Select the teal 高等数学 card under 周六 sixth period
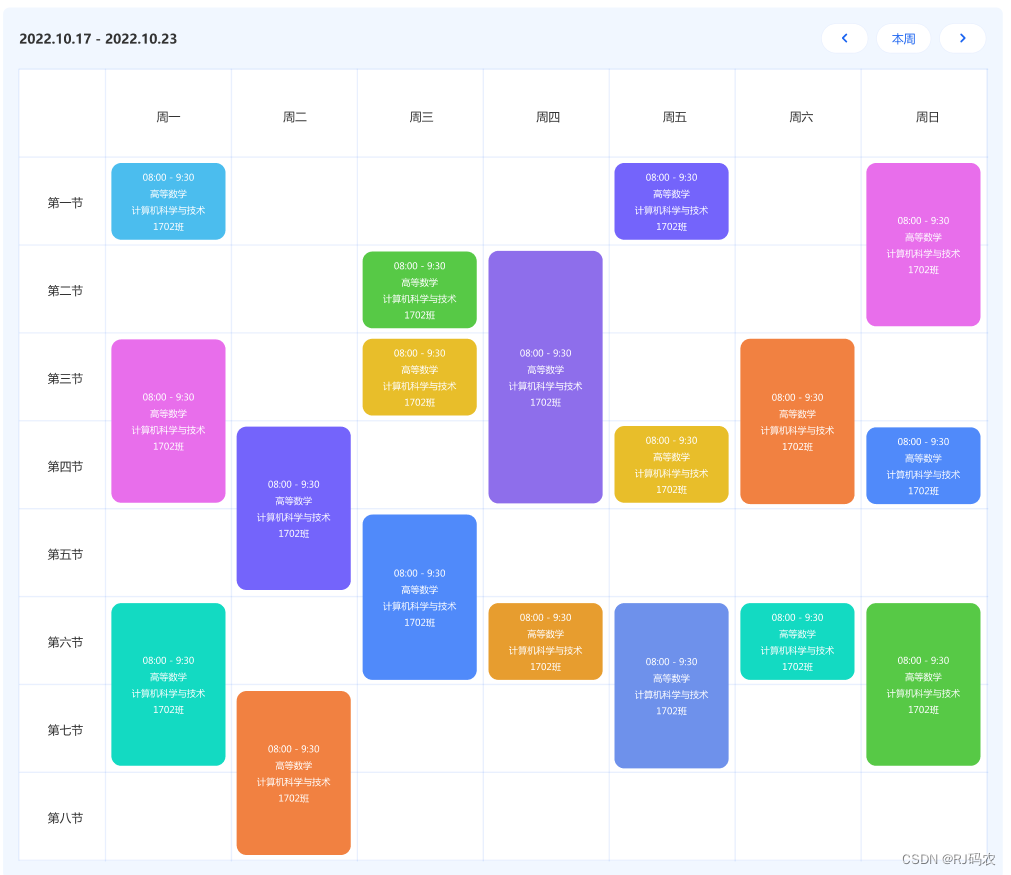Screen dimensions: 1011x875 coord(797,641)
